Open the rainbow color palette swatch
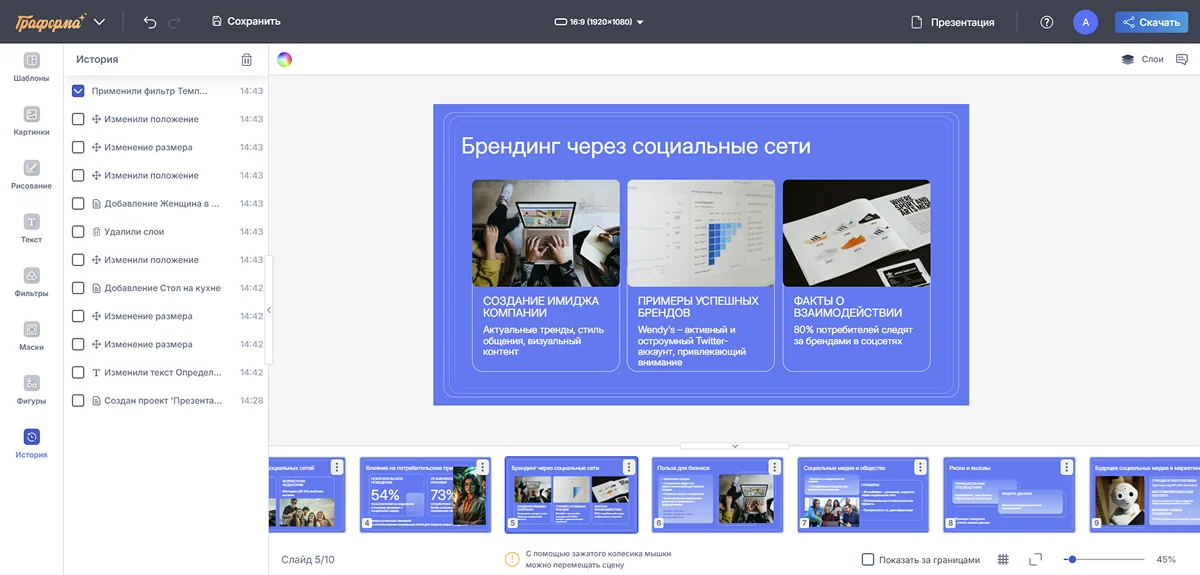This screenshot has width=1200, height=575. (x=285, y=59)
